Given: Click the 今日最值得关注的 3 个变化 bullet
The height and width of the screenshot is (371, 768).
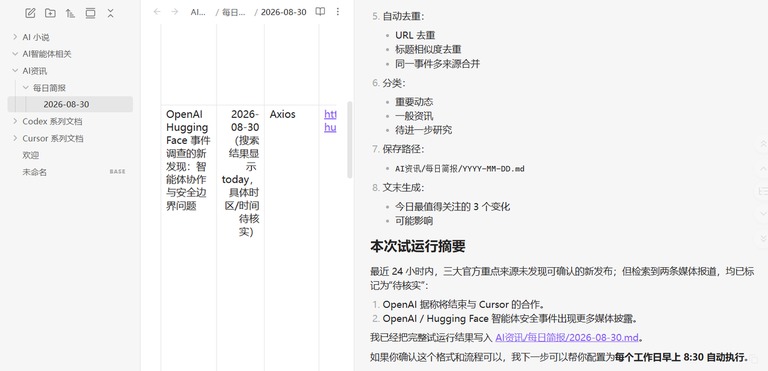Looking at the screenshot, I should tap(453, 207).
